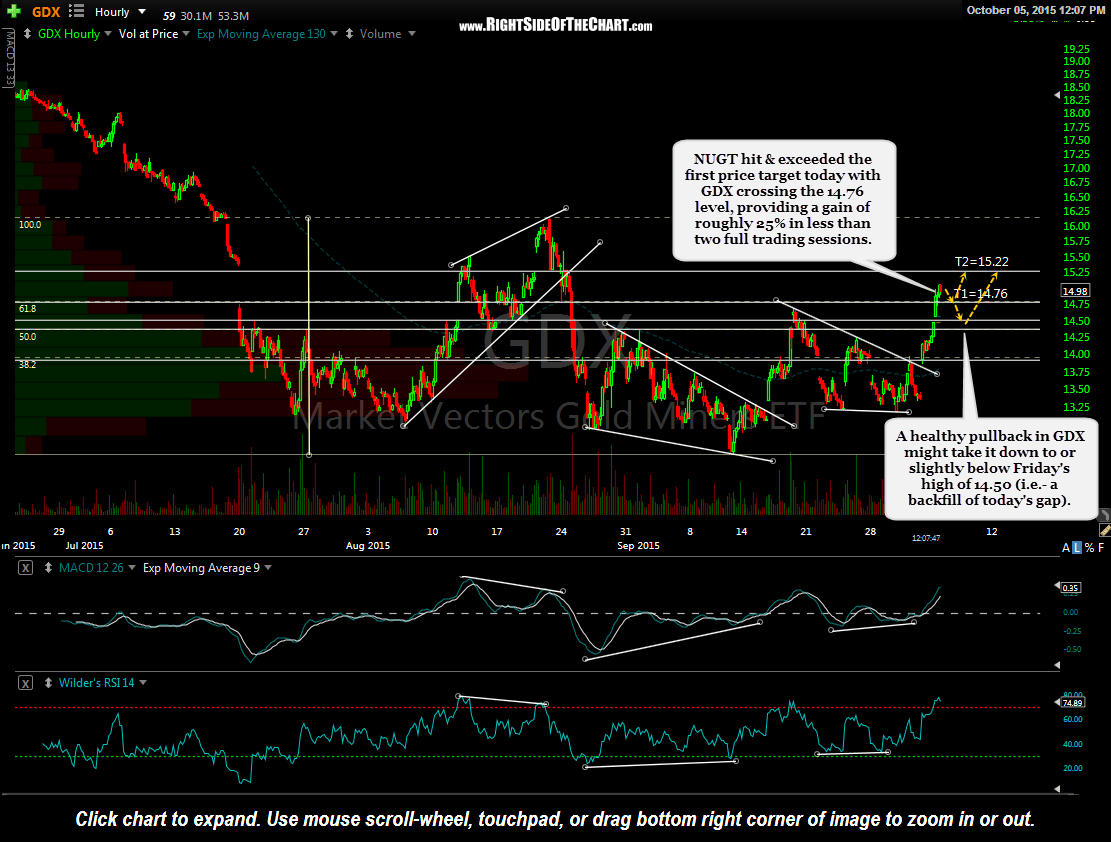Click reorder arrows beside Wilder's RSI

tap(48, 683)
